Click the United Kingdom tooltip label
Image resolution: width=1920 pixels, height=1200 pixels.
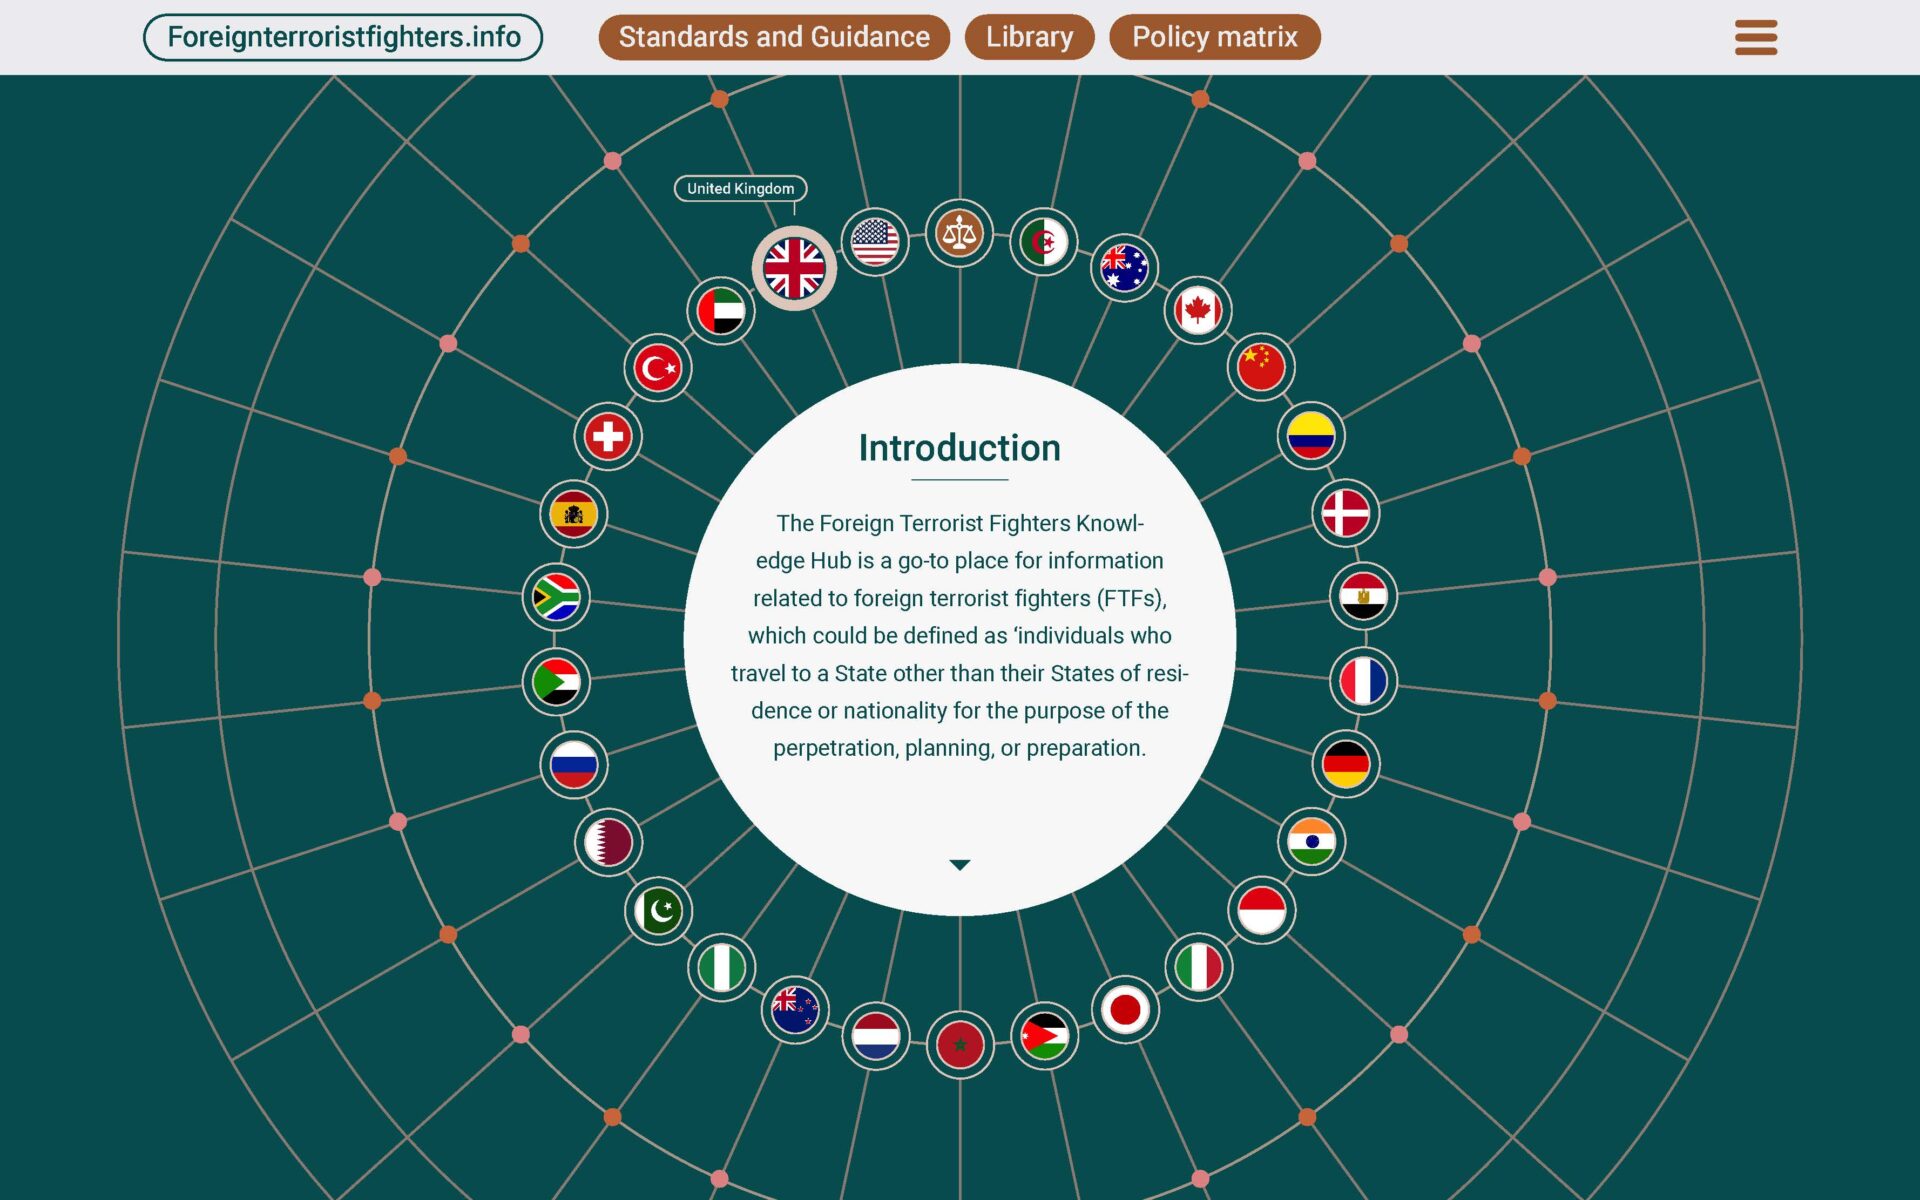click(x=740, y=188)
